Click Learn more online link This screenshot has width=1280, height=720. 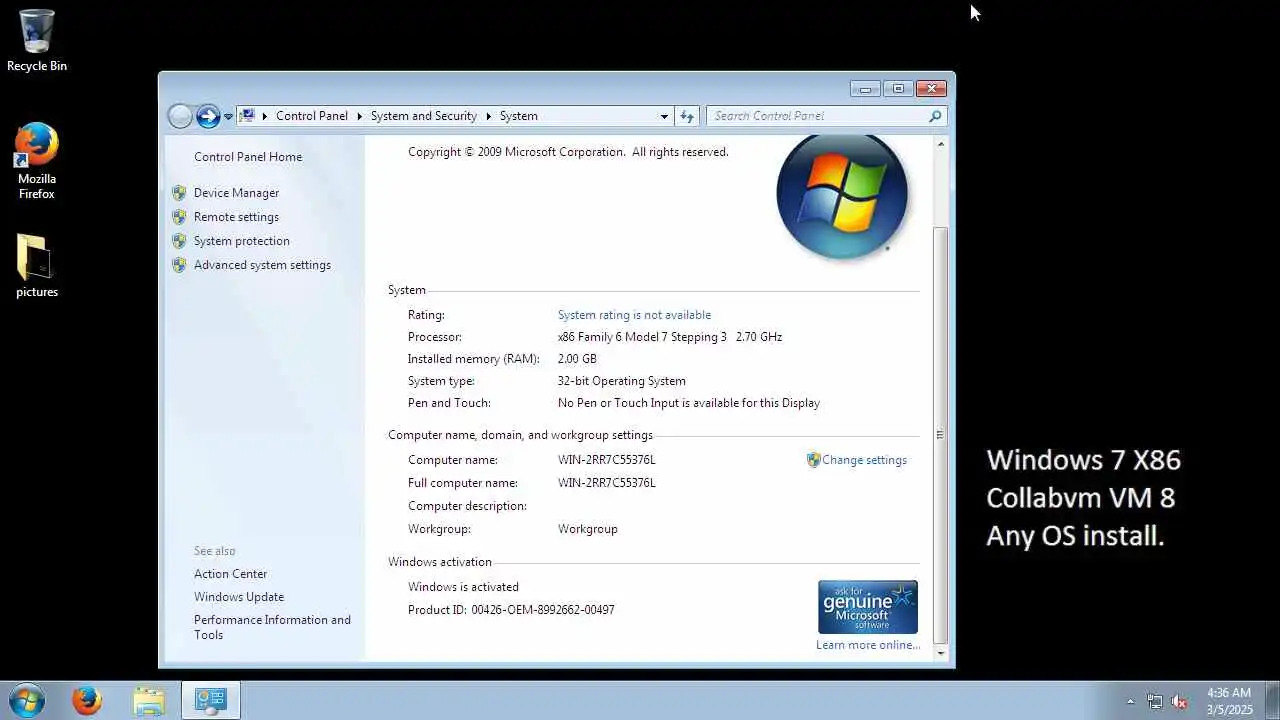[868, 645]
